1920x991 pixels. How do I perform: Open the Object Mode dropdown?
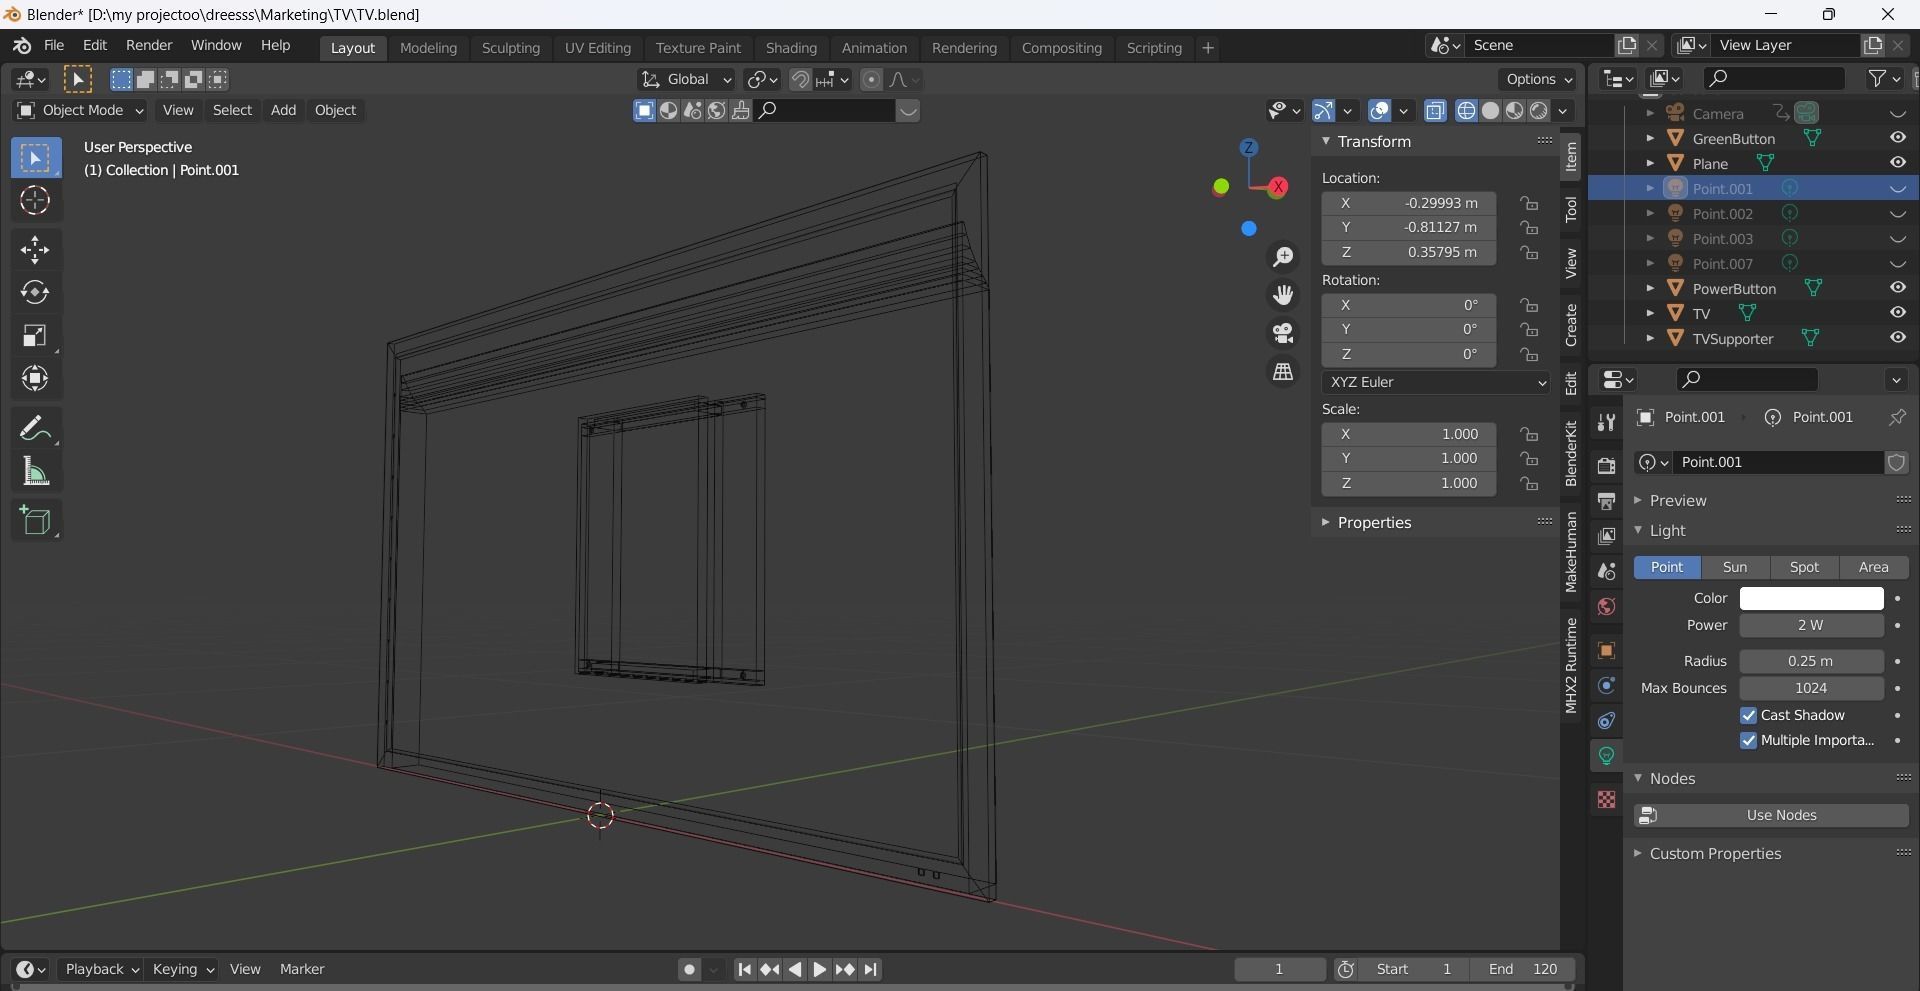[x=80, y=110]
